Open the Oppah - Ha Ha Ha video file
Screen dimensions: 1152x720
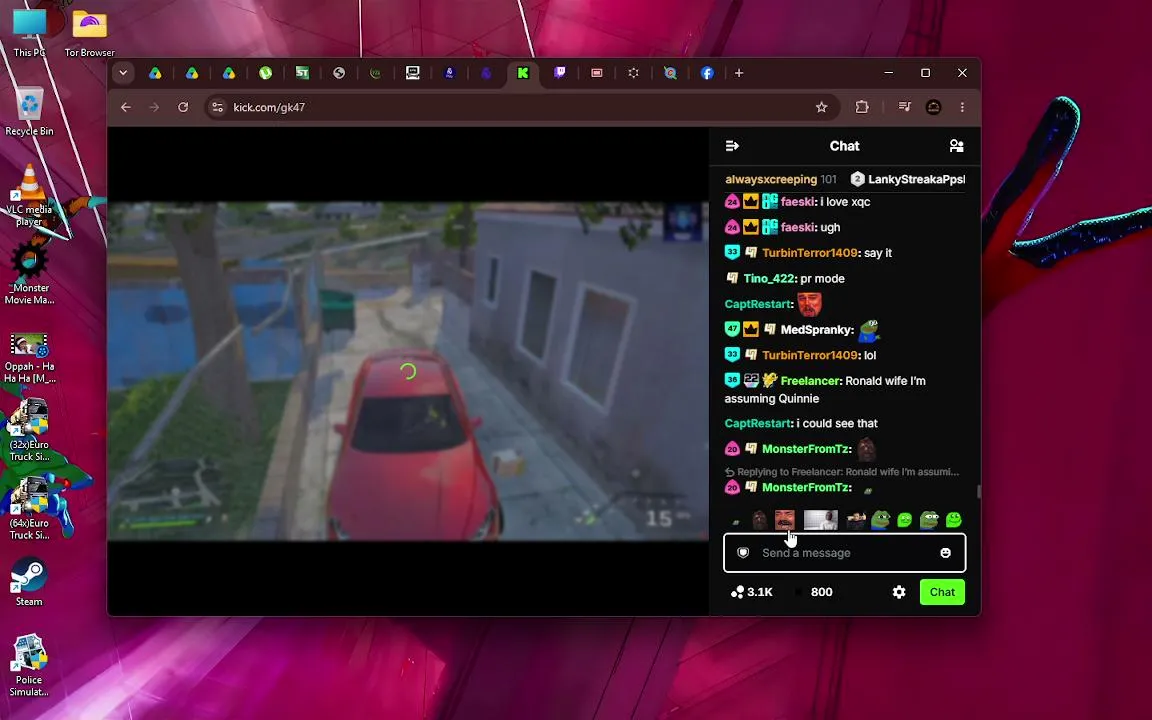pos(29,358)
